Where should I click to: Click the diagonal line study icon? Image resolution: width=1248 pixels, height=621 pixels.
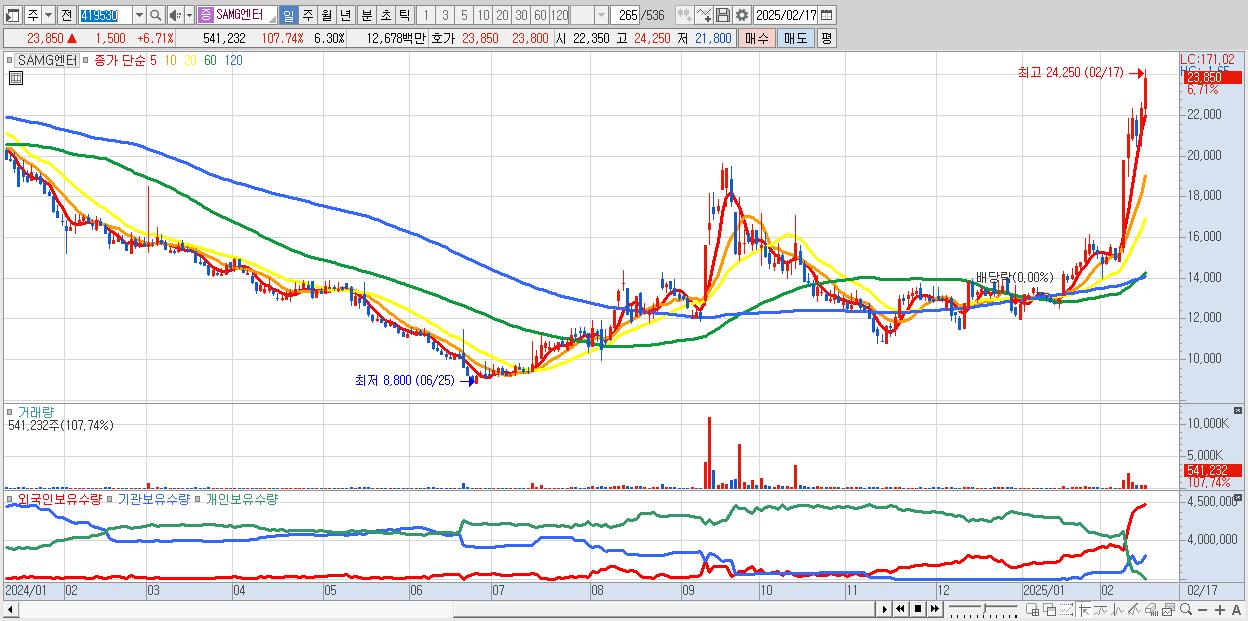1134,610
